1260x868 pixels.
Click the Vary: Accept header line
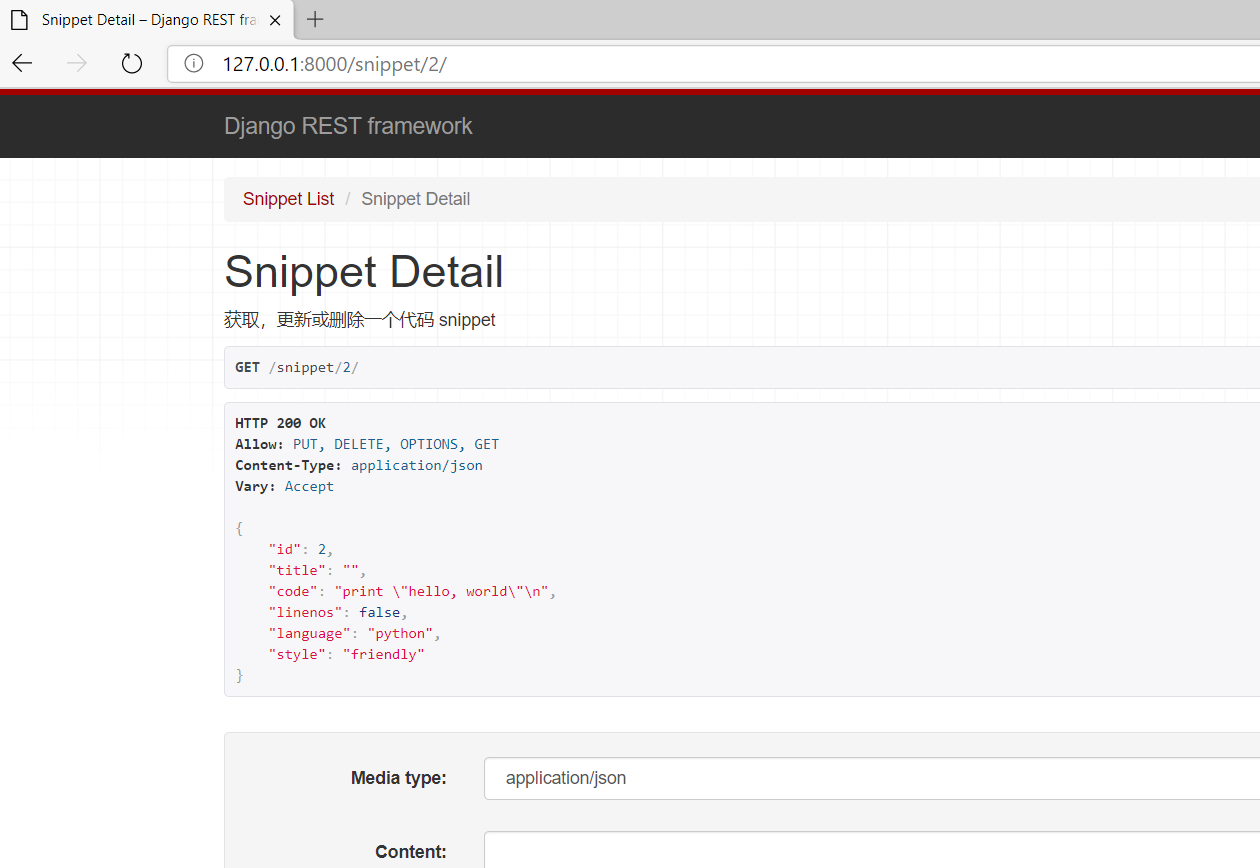(284, 486)
